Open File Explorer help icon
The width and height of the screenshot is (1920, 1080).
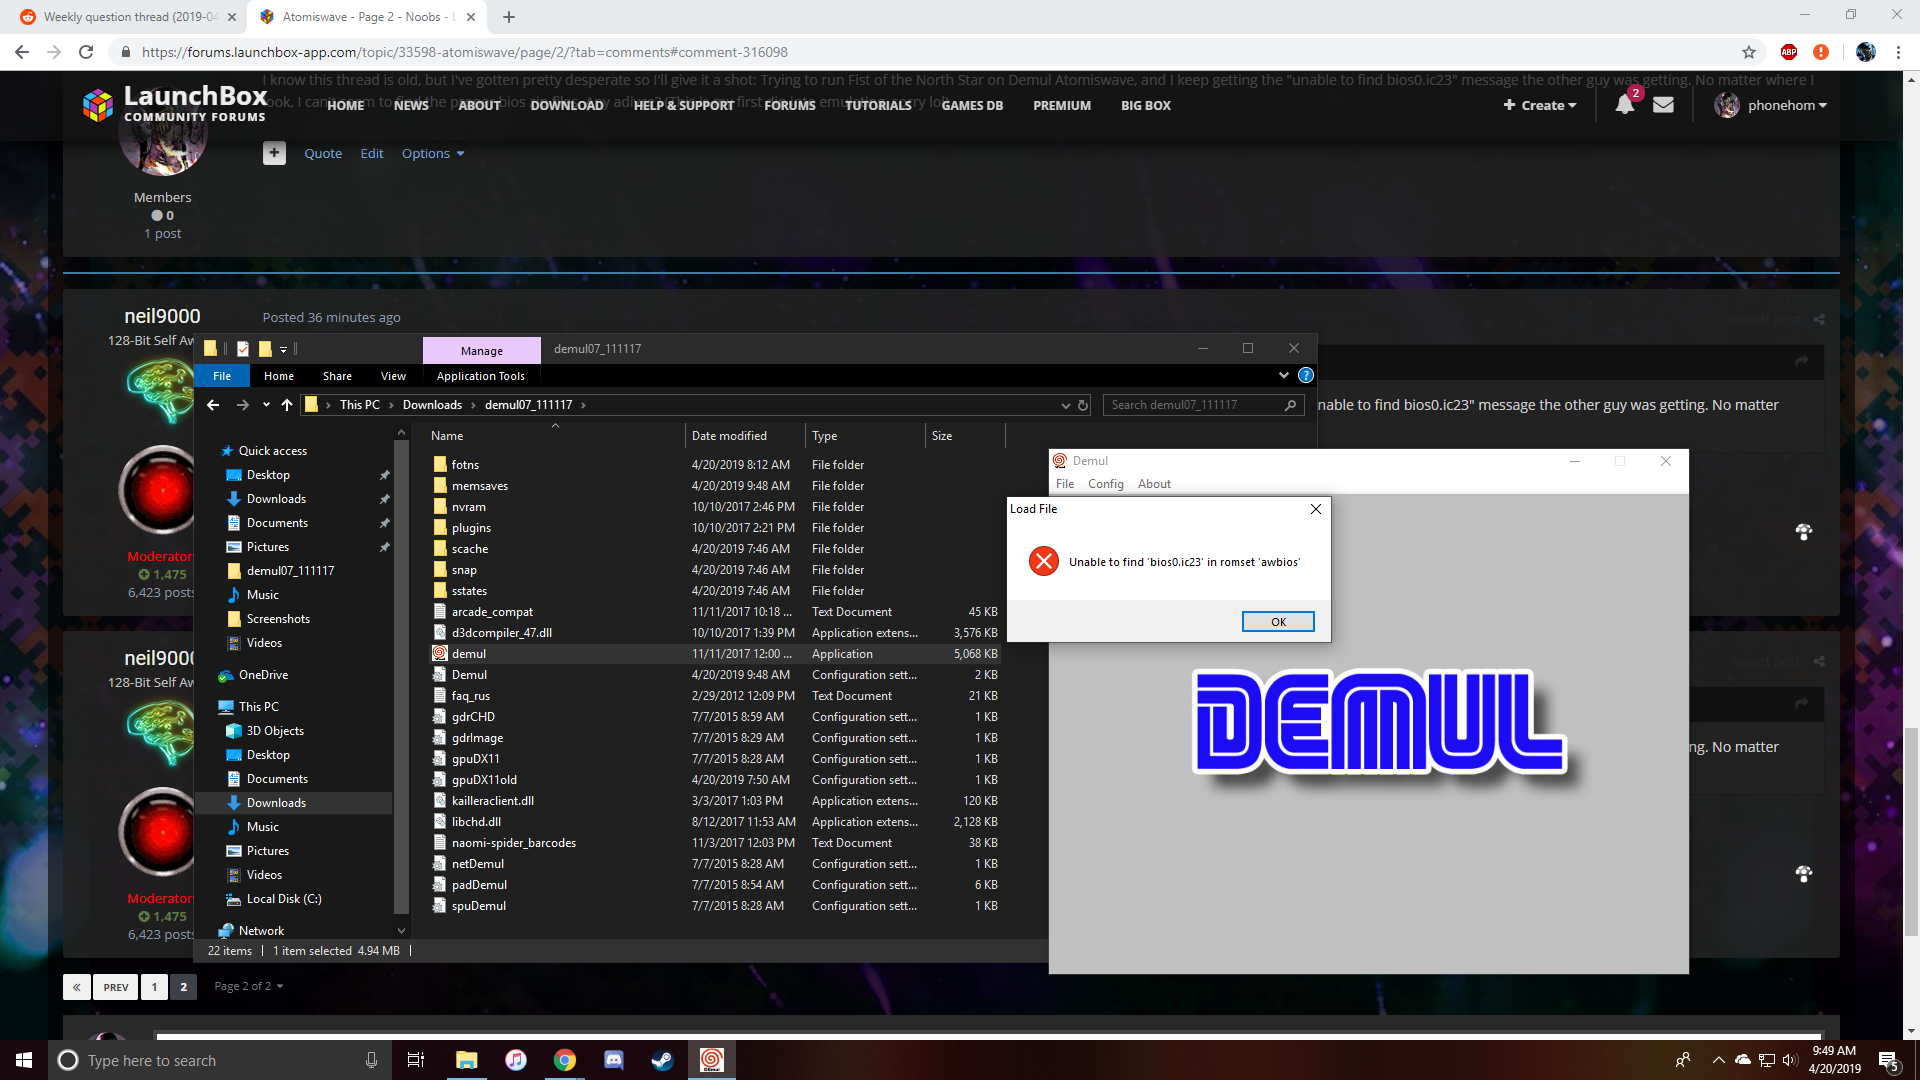tap(1306, 375)
